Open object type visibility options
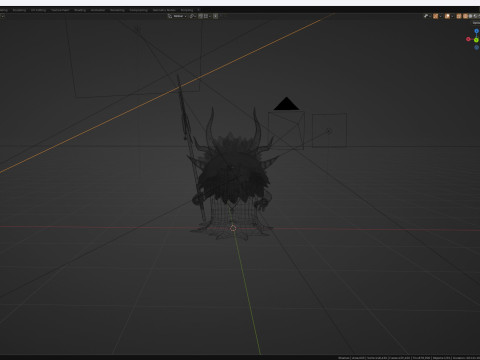This screenshot has width=480, height=360. coord(427,16)
